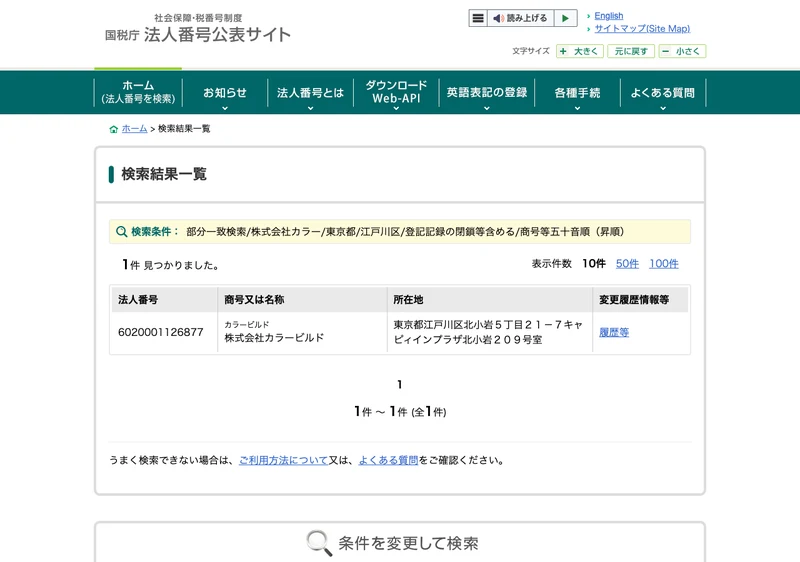Follow the ホーム breadcrumb link
Screen dimensions: 800x562
pos(134,129)
